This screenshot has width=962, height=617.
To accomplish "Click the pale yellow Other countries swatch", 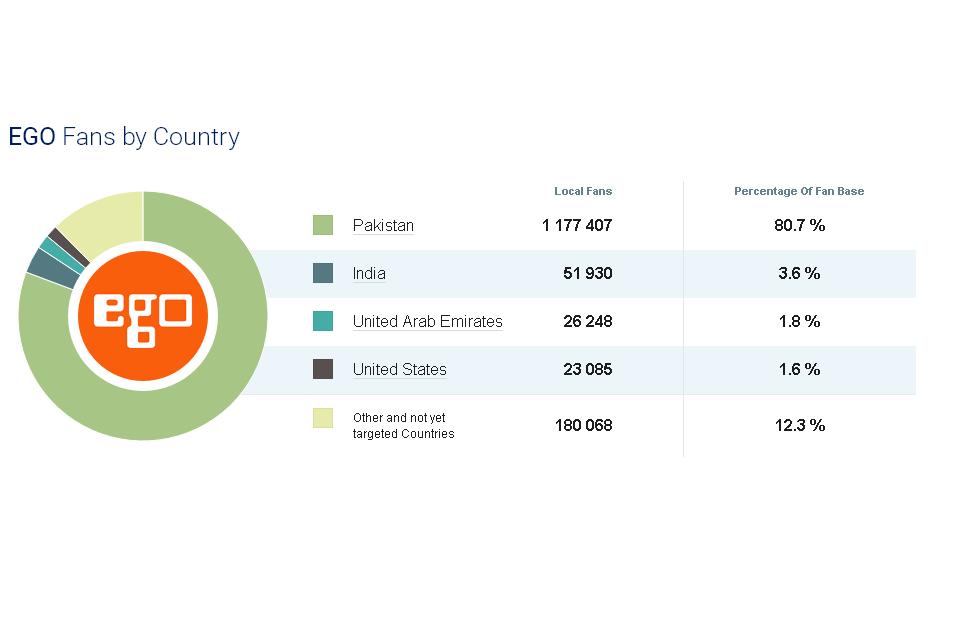I will click(x=322, y=418).
